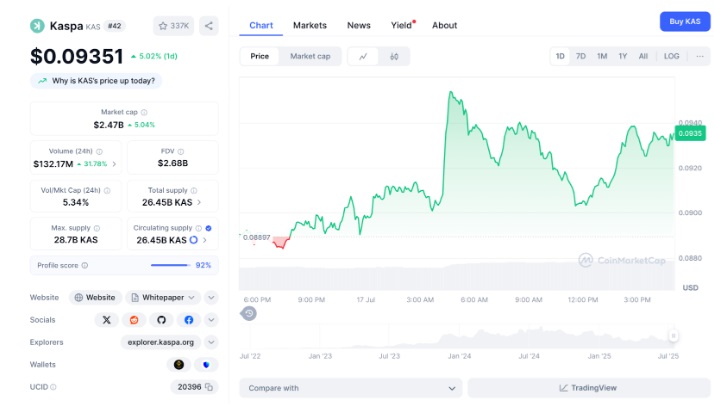Image resolution: width=714 pixels, height=408 pixels.
Task: Expand more links next to Whitepaper
Action: point(211,297)
